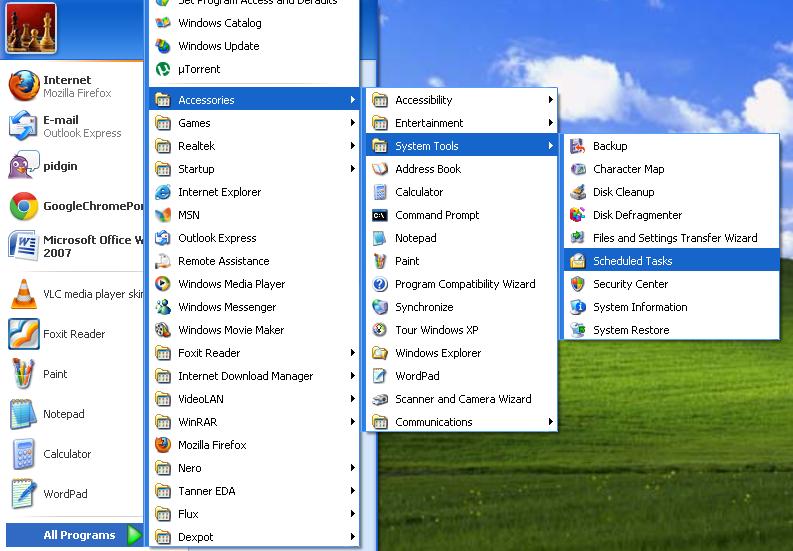Launch GoogleChromePortable from Start menu
Image resolution: width=793 pixels, height=551 pixels.
(75, 206)
